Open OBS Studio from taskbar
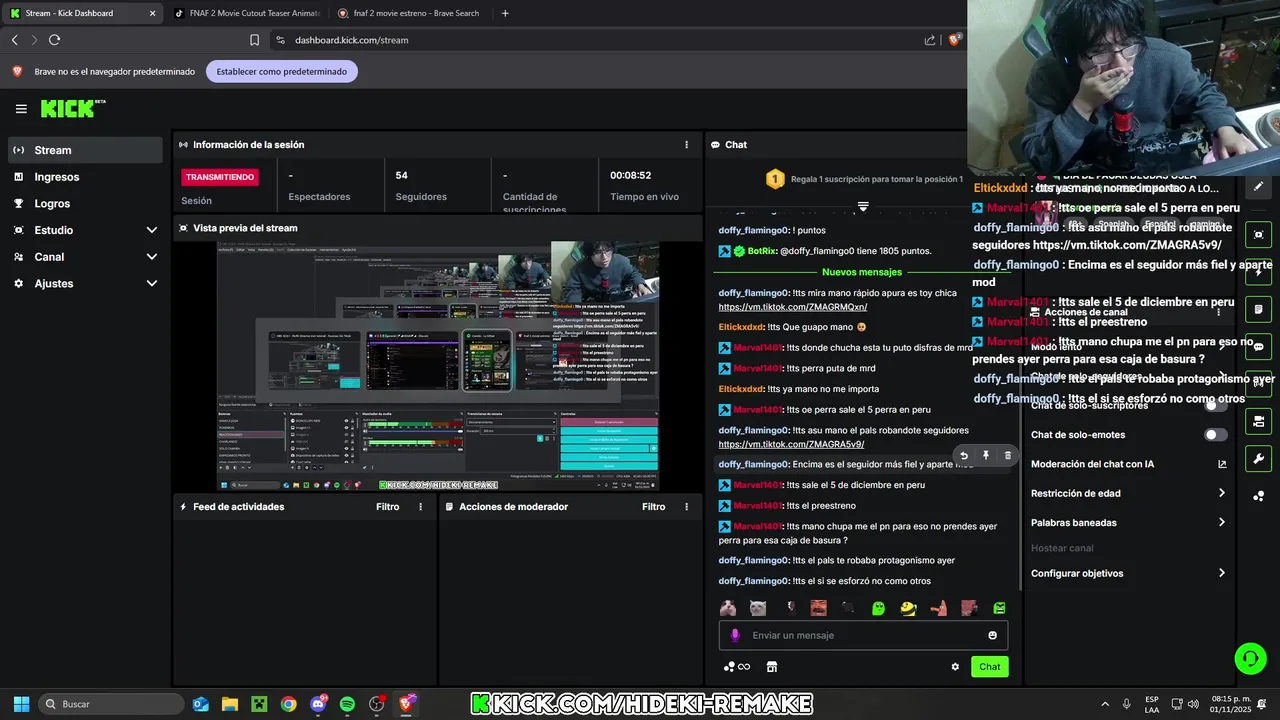 376,704
